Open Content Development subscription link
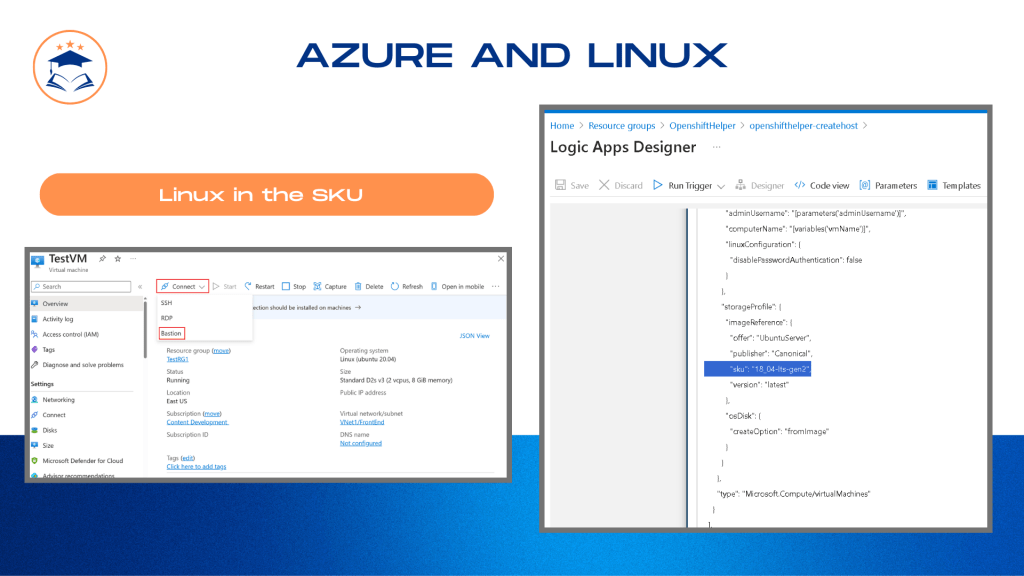The width and height of the screenshot is (1024, 576). (x=197, y=422)
